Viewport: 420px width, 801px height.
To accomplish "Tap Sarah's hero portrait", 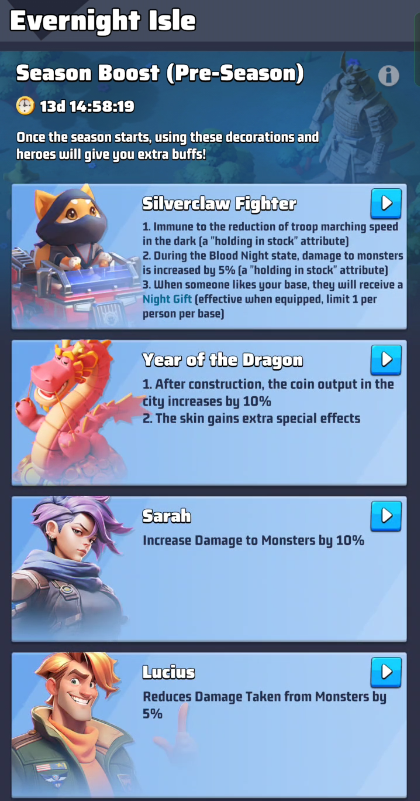I will pos(72,569).
